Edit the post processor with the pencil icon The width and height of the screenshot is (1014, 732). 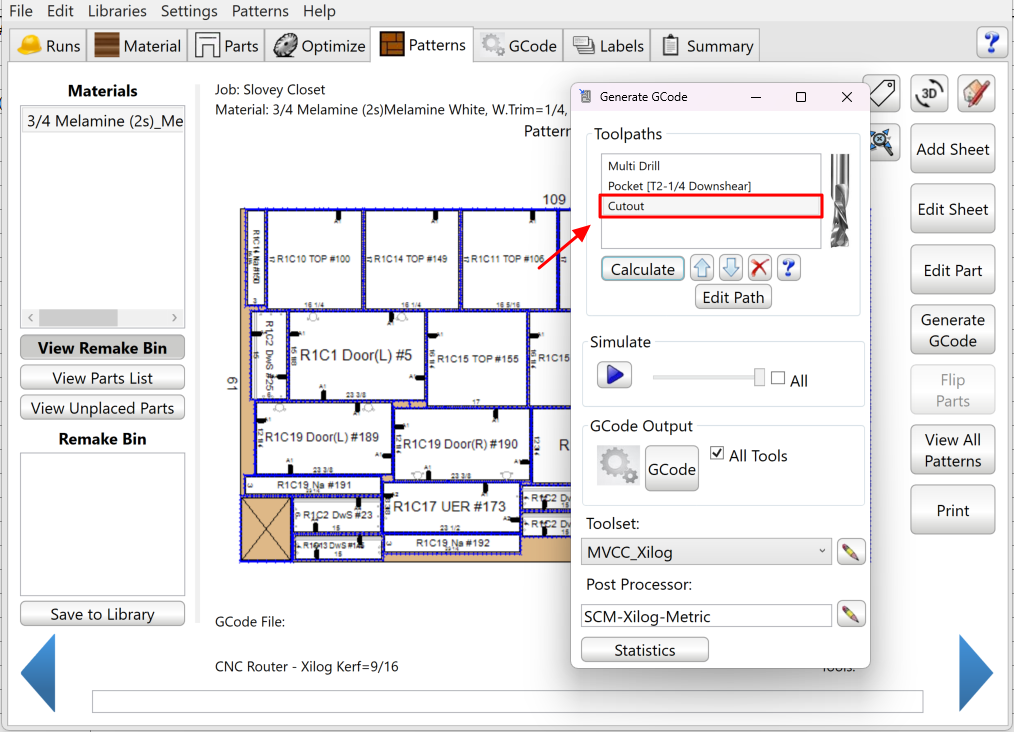pos(851,615)
